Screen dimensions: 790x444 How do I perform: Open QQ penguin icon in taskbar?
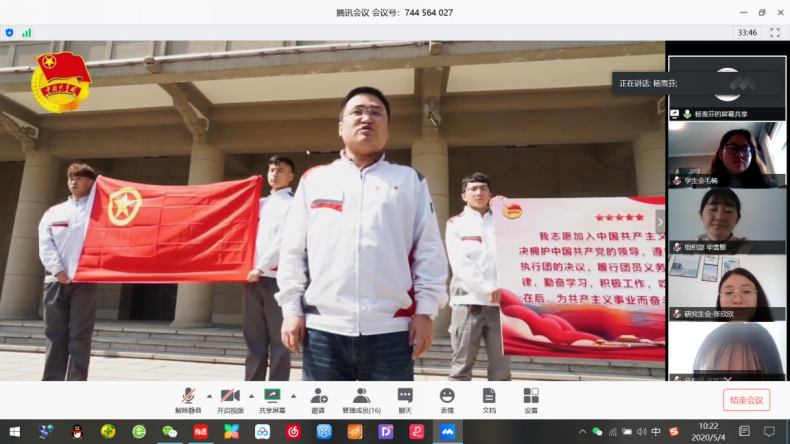[77, 432]
